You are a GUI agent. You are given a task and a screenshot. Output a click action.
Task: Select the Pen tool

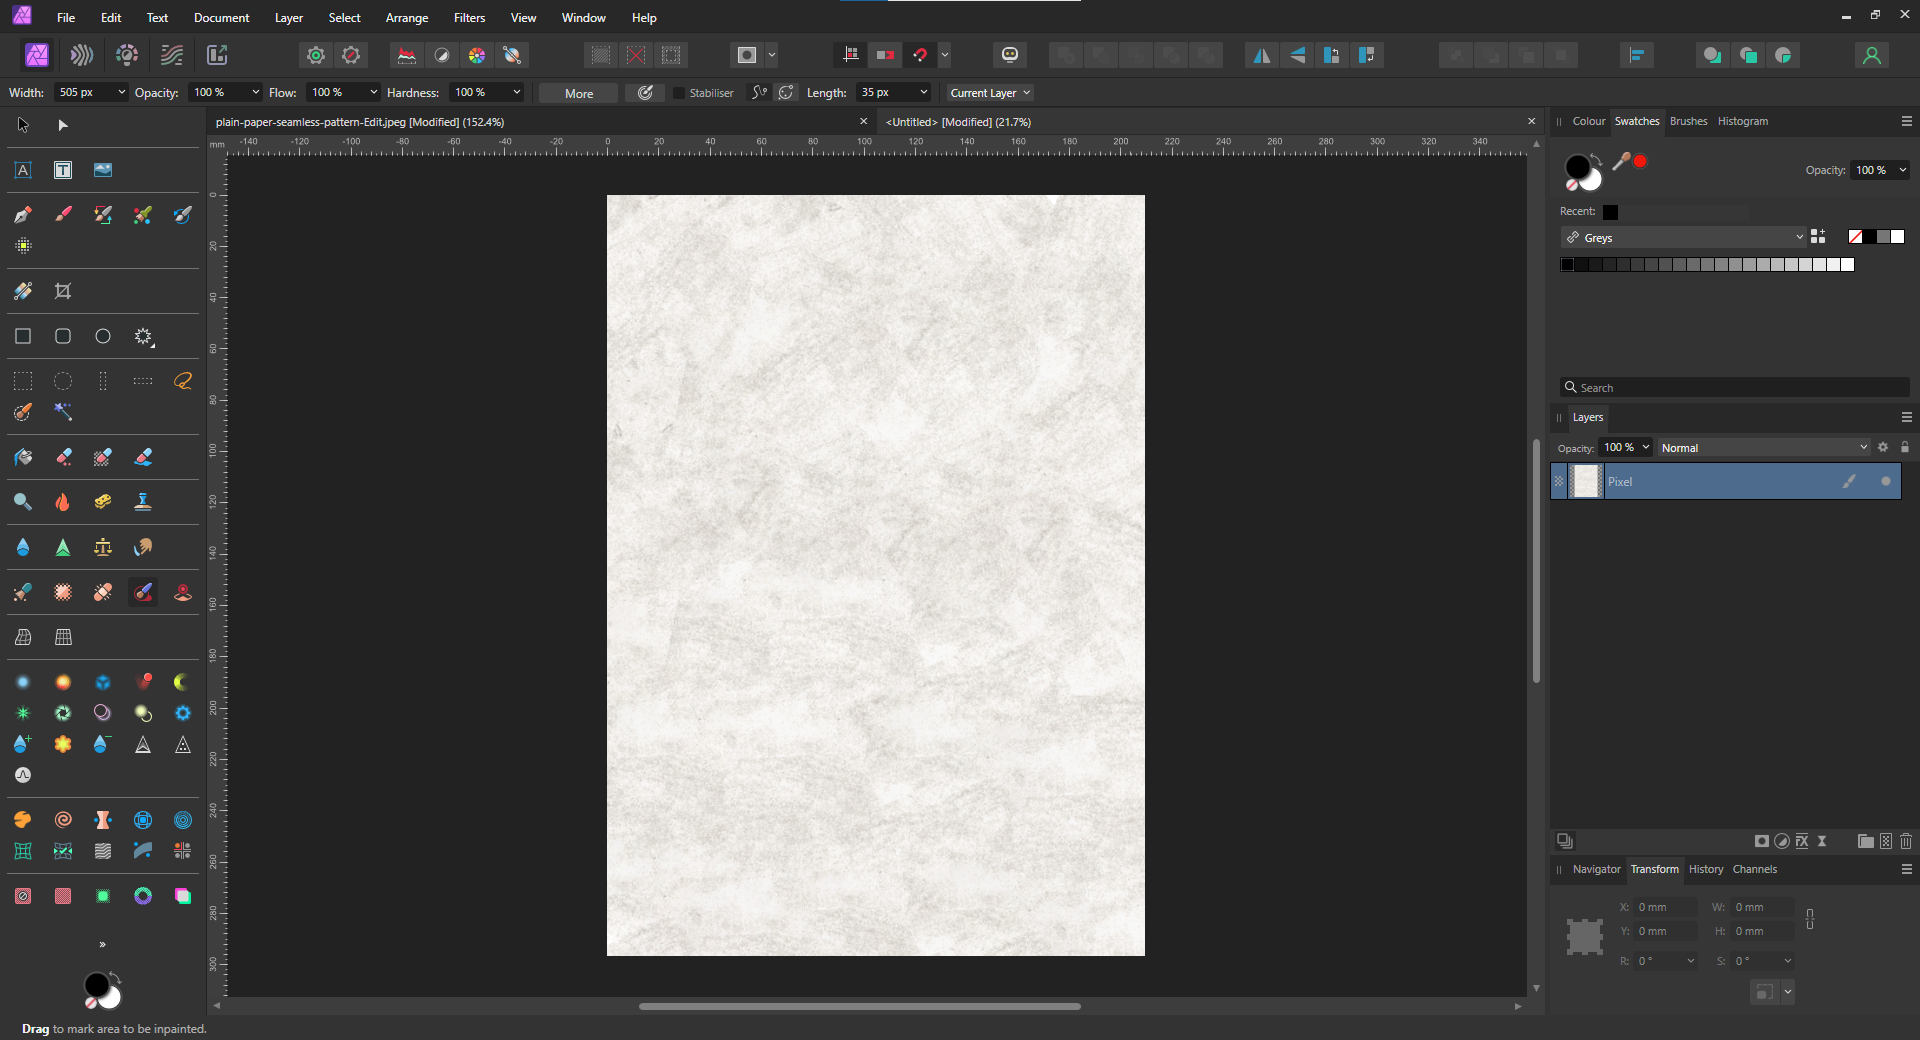coord(23,215)
